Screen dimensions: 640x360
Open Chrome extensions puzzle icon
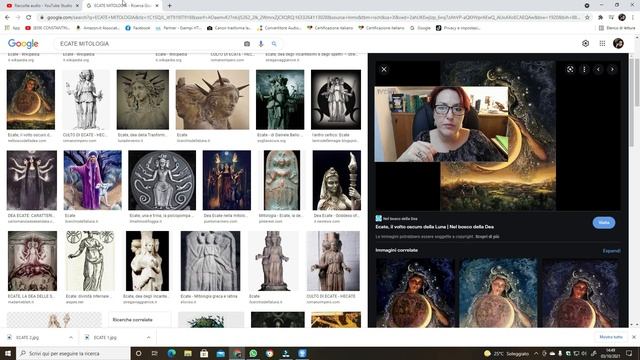click(600, 18)
